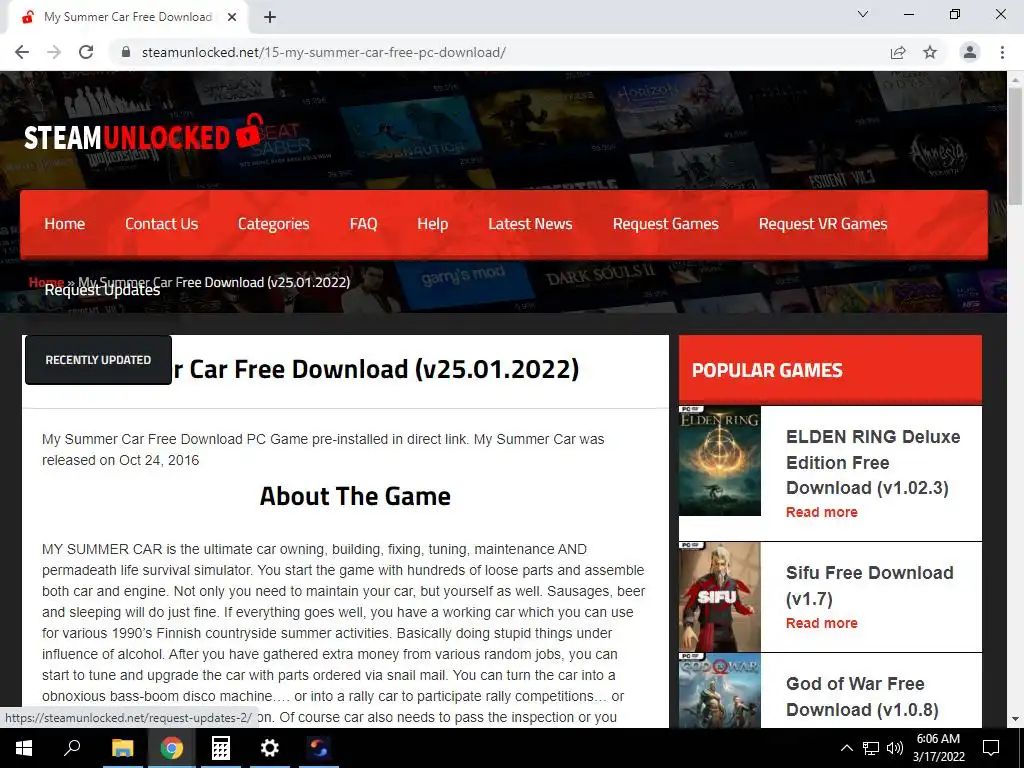Image resolution: width=1024 pixels, height=768 pixels.
Task: Open Request VR Games page
Action: click(x=823, y=224)
